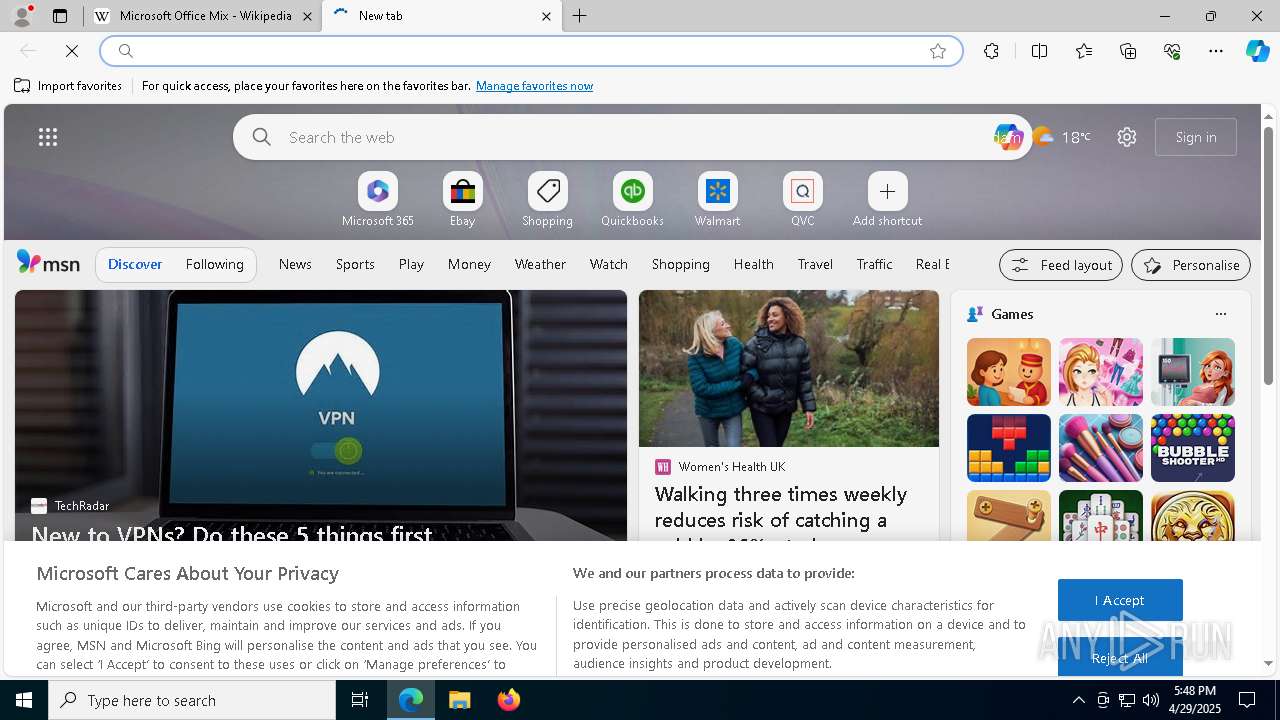Open the Collections icon
Viewport: 1280px width, 720px height.
(1128, 51)
